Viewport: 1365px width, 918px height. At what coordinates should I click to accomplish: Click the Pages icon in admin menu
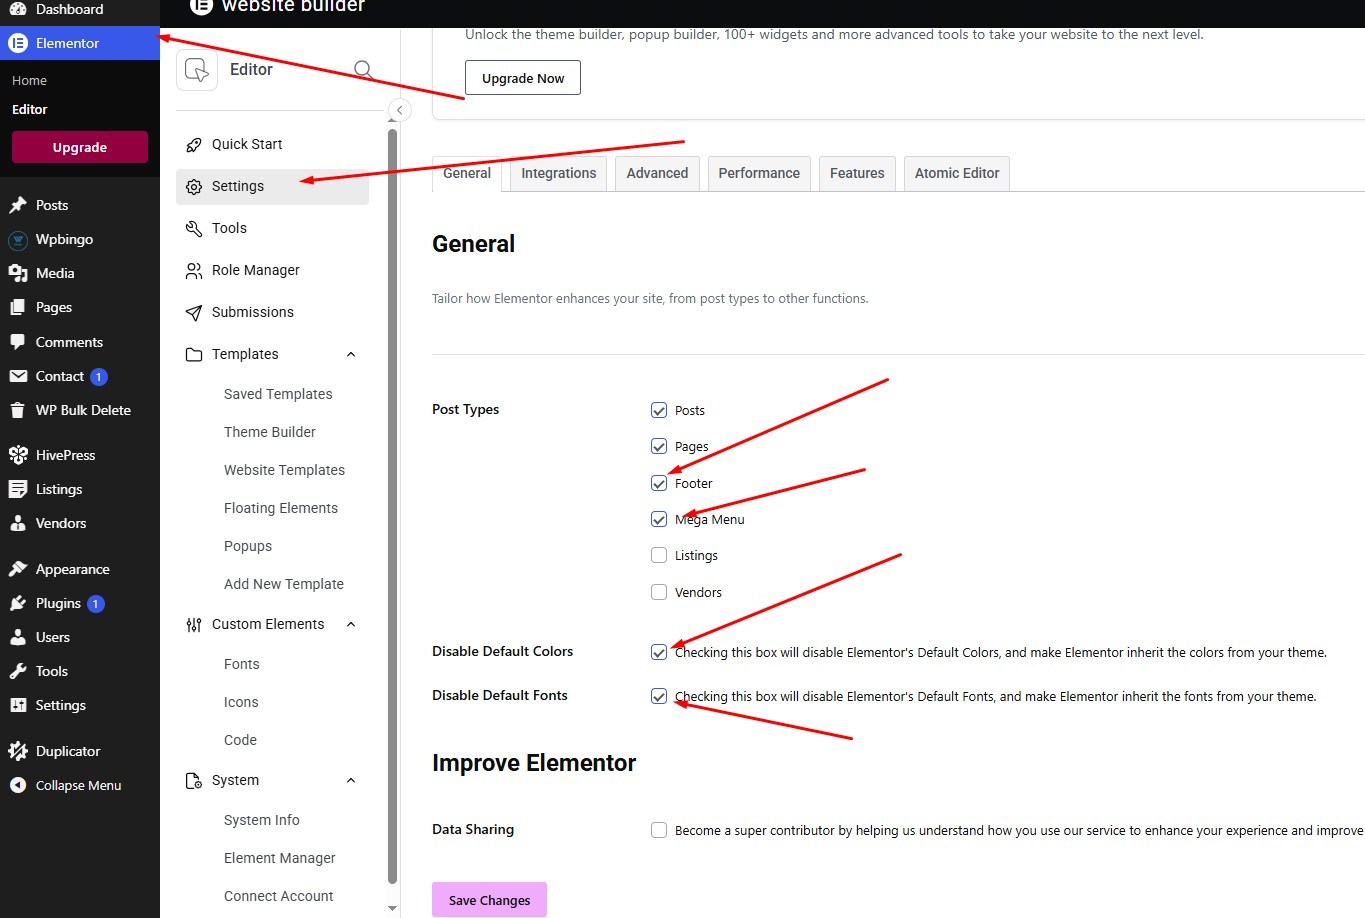coord(18,307)
